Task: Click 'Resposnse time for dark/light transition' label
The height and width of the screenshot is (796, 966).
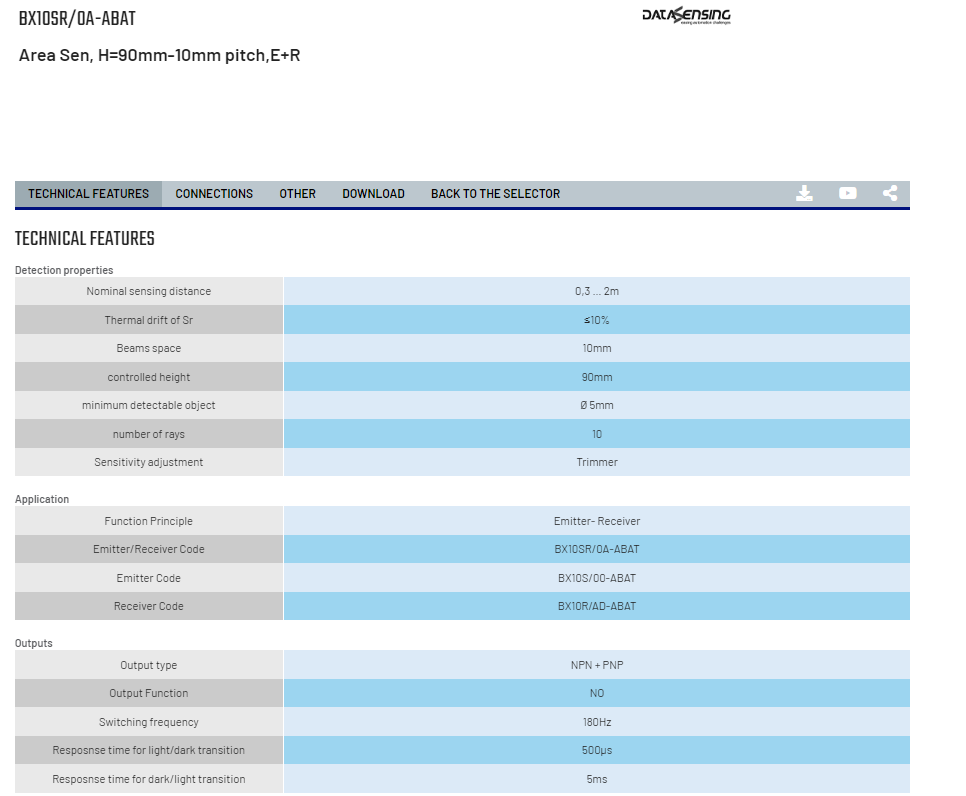Action: [148, 780]
